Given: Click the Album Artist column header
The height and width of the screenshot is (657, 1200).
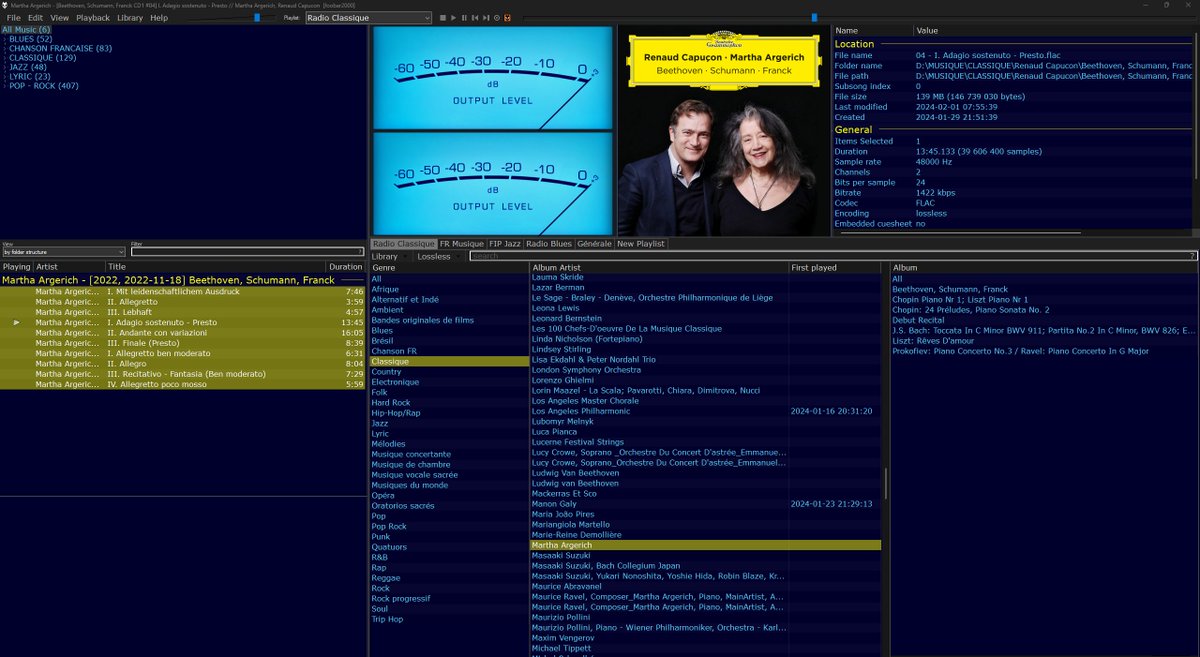Looking at the screenshot, I should click(658, 268).
